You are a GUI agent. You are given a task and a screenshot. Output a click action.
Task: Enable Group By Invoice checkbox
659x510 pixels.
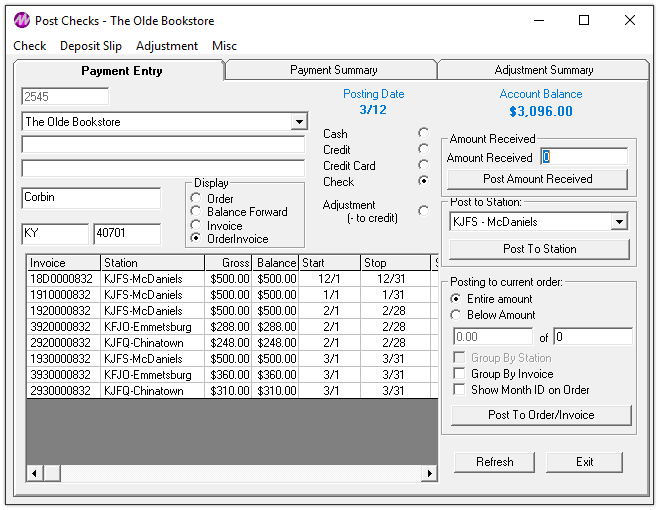(459, 374)
